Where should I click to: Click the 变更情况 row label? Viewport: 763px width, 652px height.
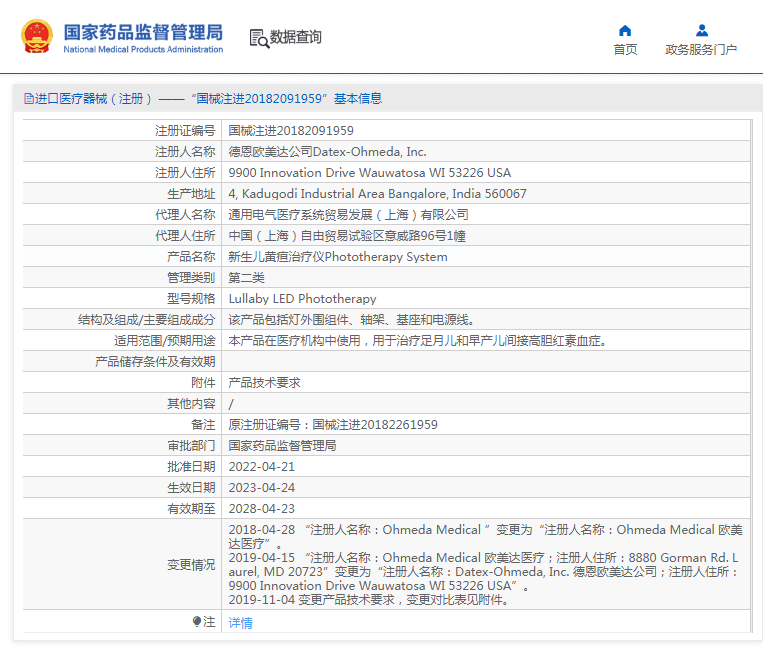coord(191,564)
